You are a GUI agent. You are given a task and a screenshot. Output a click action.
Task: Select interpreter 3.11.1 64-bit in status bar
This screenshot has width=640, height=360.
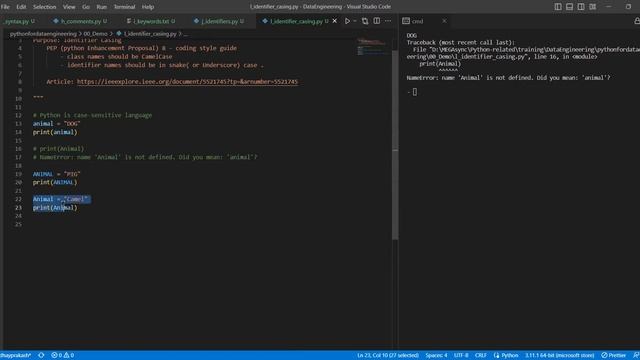[560, 356]
